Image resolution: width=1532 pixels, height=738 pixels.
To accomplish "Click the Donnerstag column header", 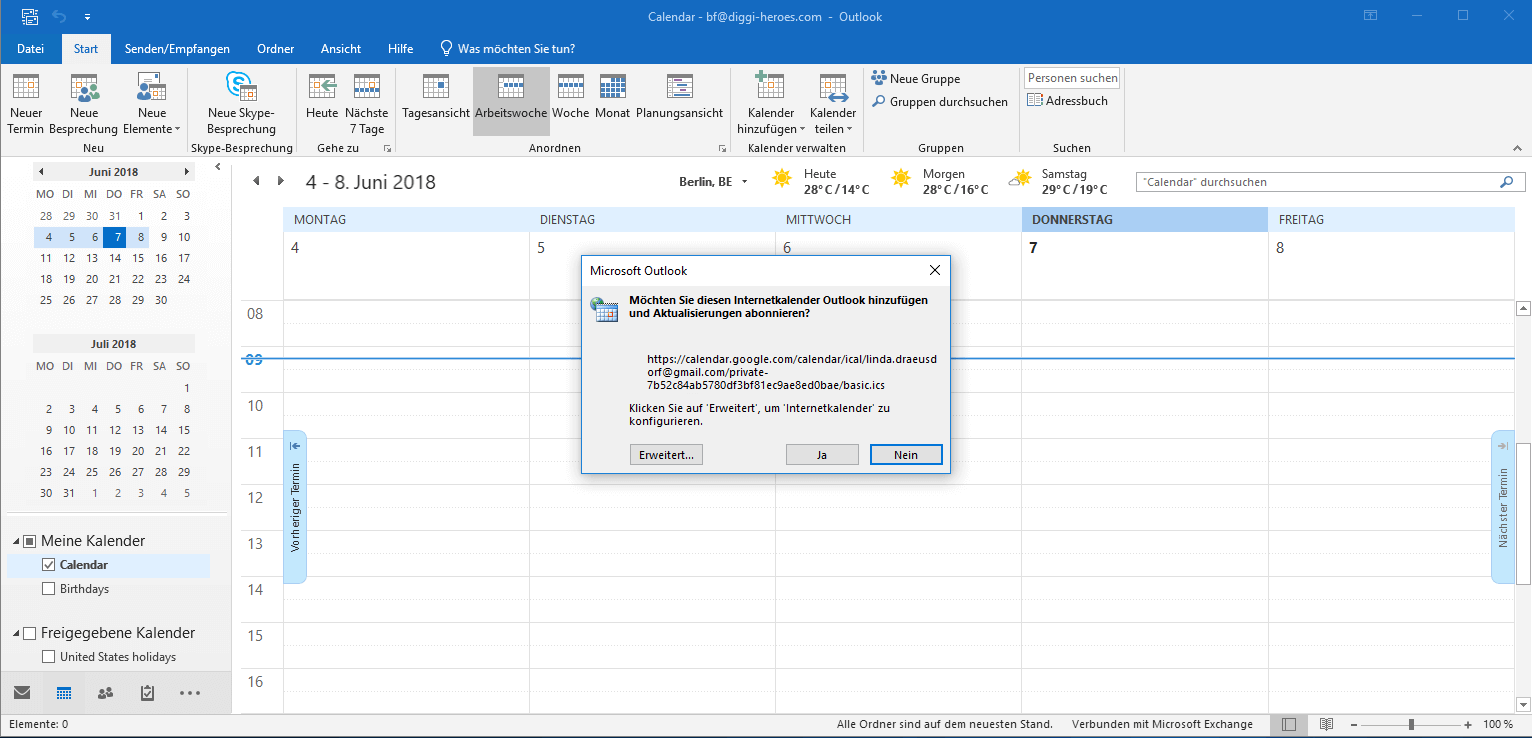I will click(1144, 219).
